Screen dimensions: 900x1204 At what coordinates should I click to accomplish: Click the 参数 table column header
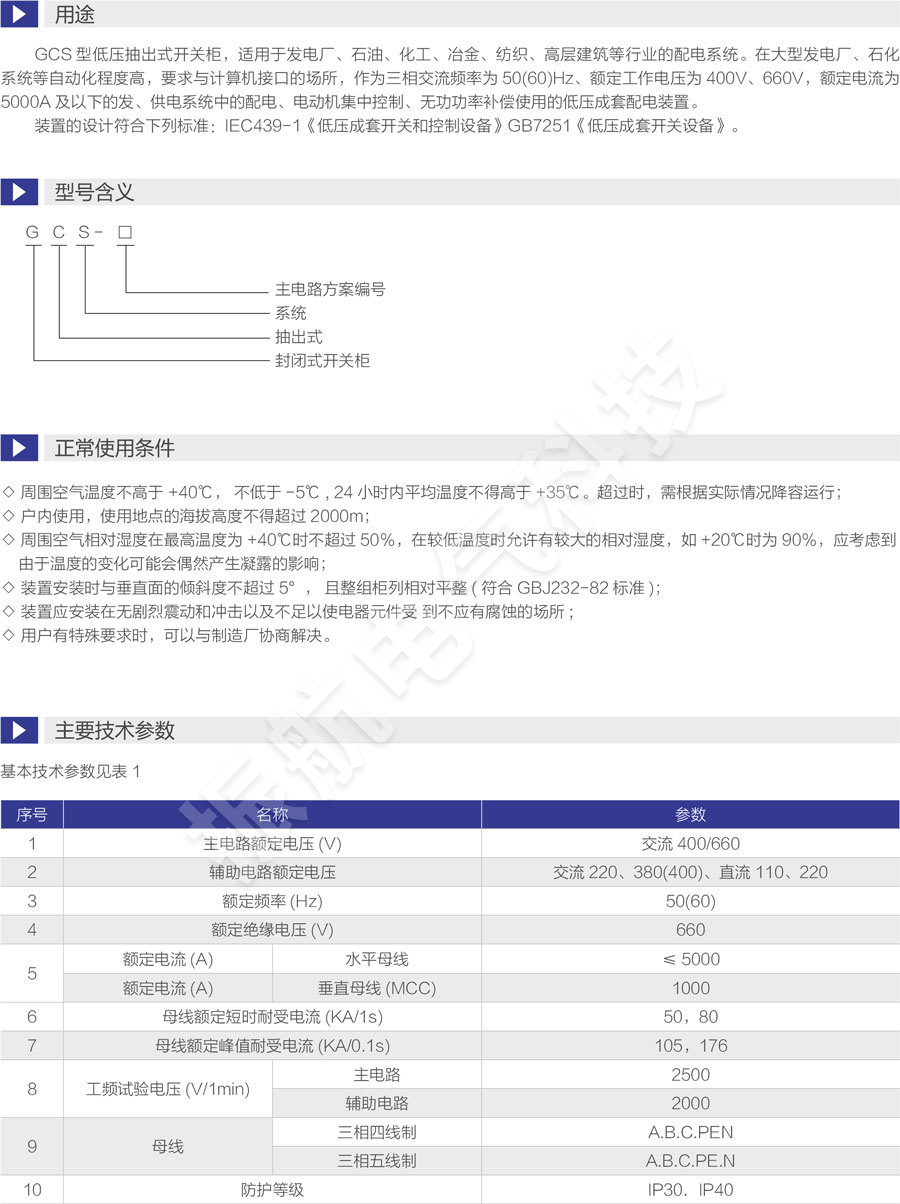690,815
